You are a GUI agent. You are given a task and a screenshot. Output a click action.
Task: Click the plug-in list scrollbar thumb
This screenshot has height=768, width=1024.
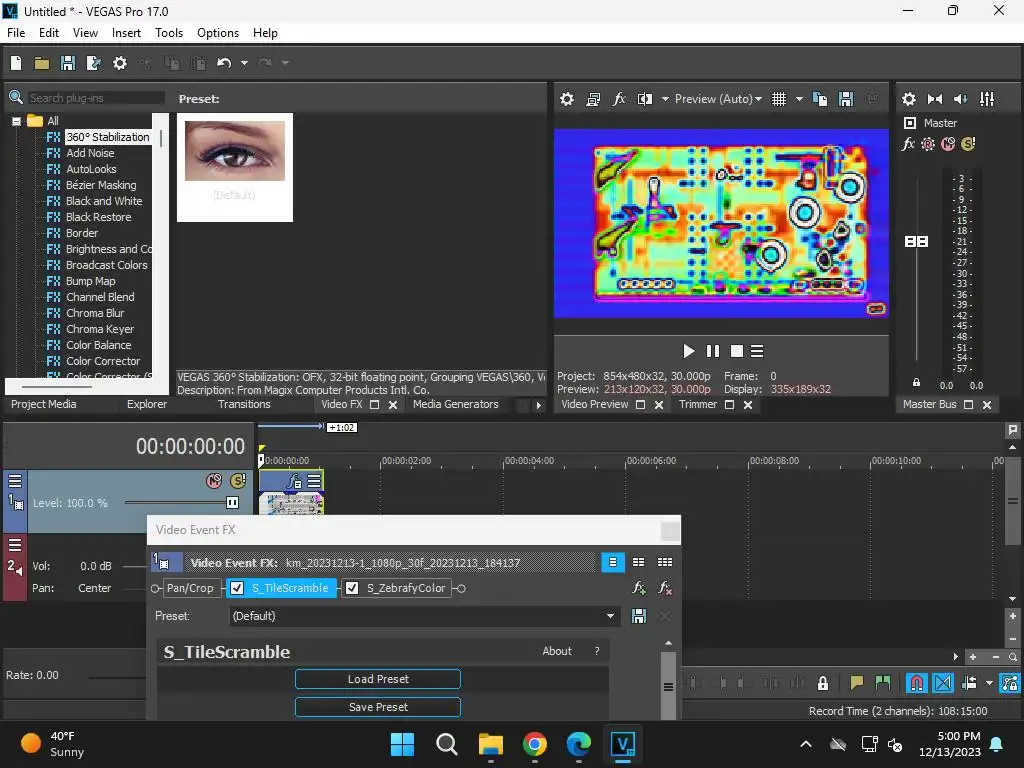click(160, 138)
